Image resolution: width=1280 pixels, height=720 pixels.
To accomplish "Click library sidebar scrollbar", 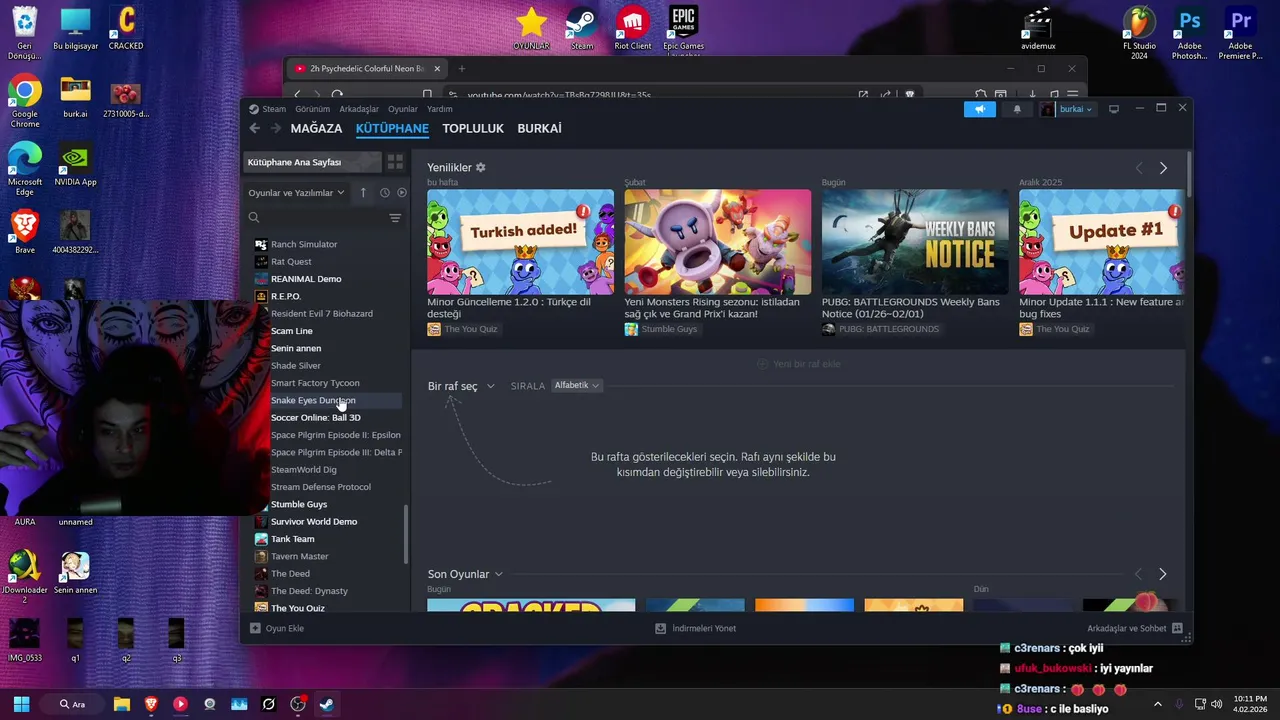I will [405, 534].
